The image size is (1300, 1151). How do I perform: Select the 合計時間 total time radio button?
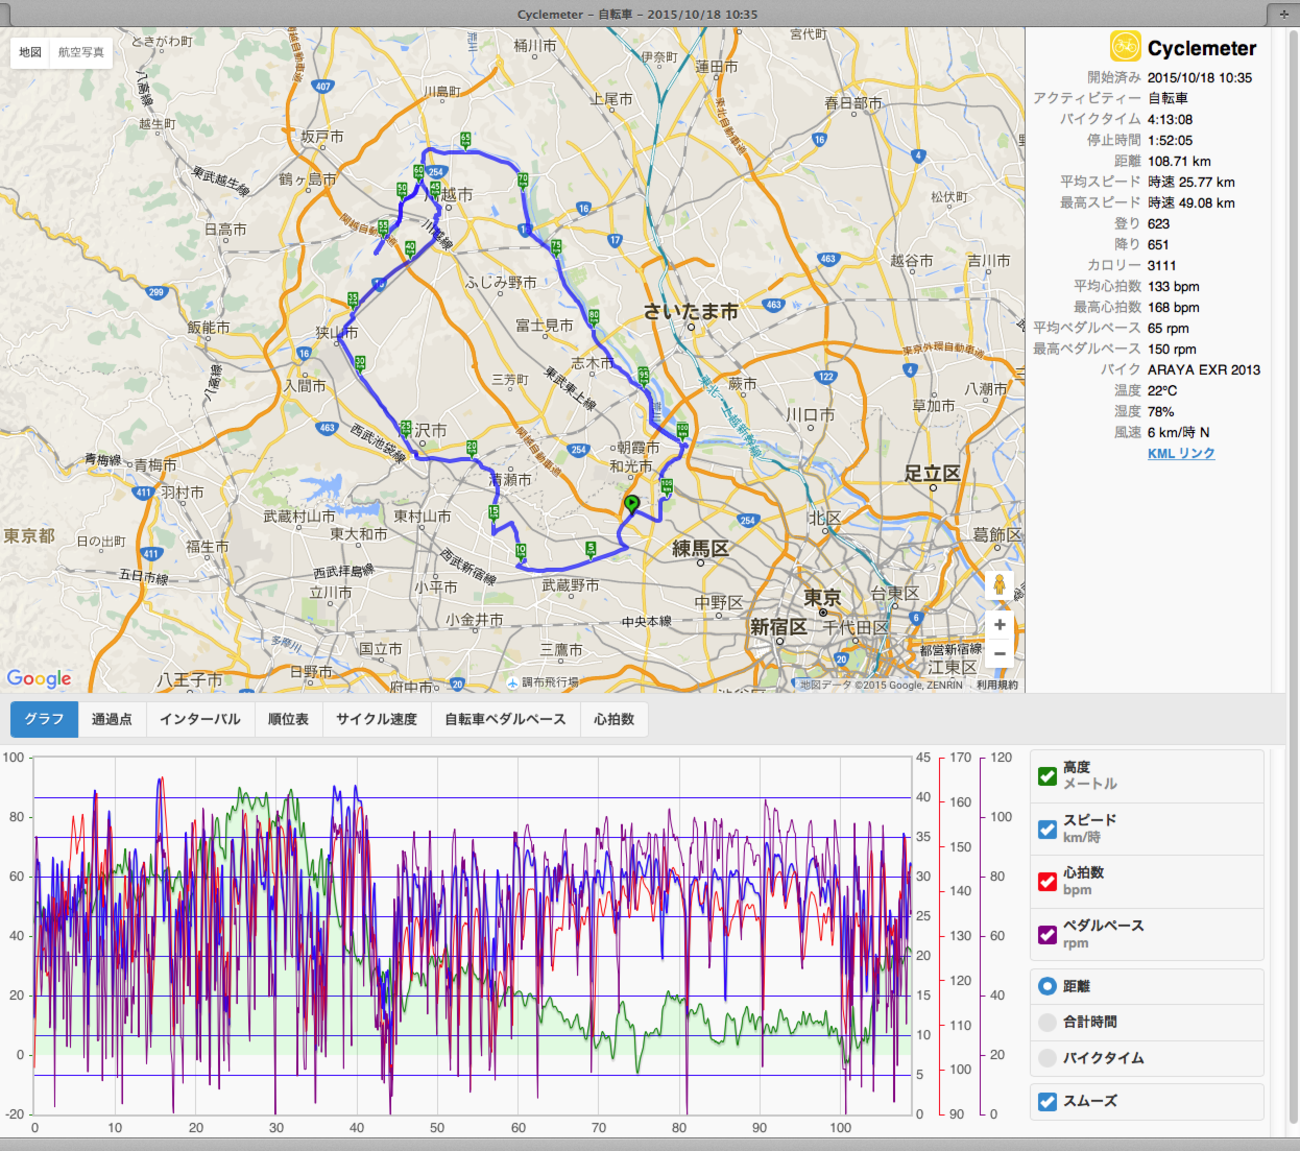1047,1022
